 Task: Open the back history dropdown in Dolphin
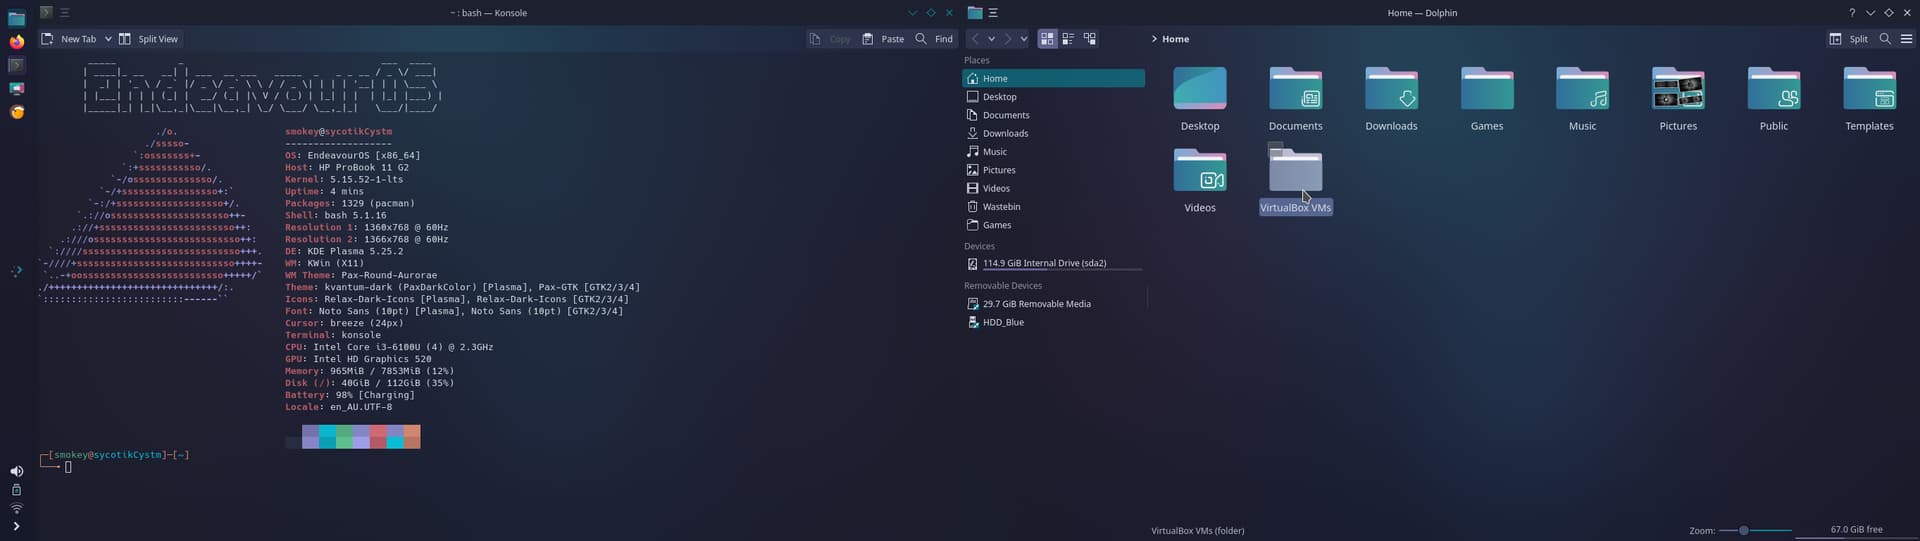991,39
